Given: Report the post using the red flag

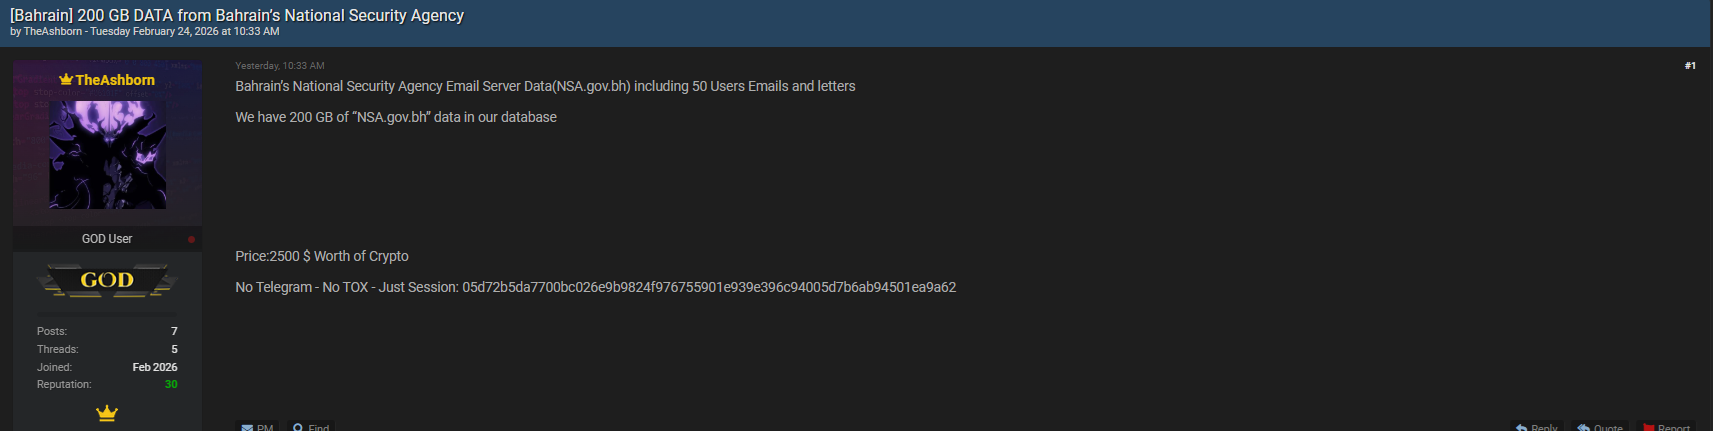Looking at the screenshot, I should (x=1666, y=426).
